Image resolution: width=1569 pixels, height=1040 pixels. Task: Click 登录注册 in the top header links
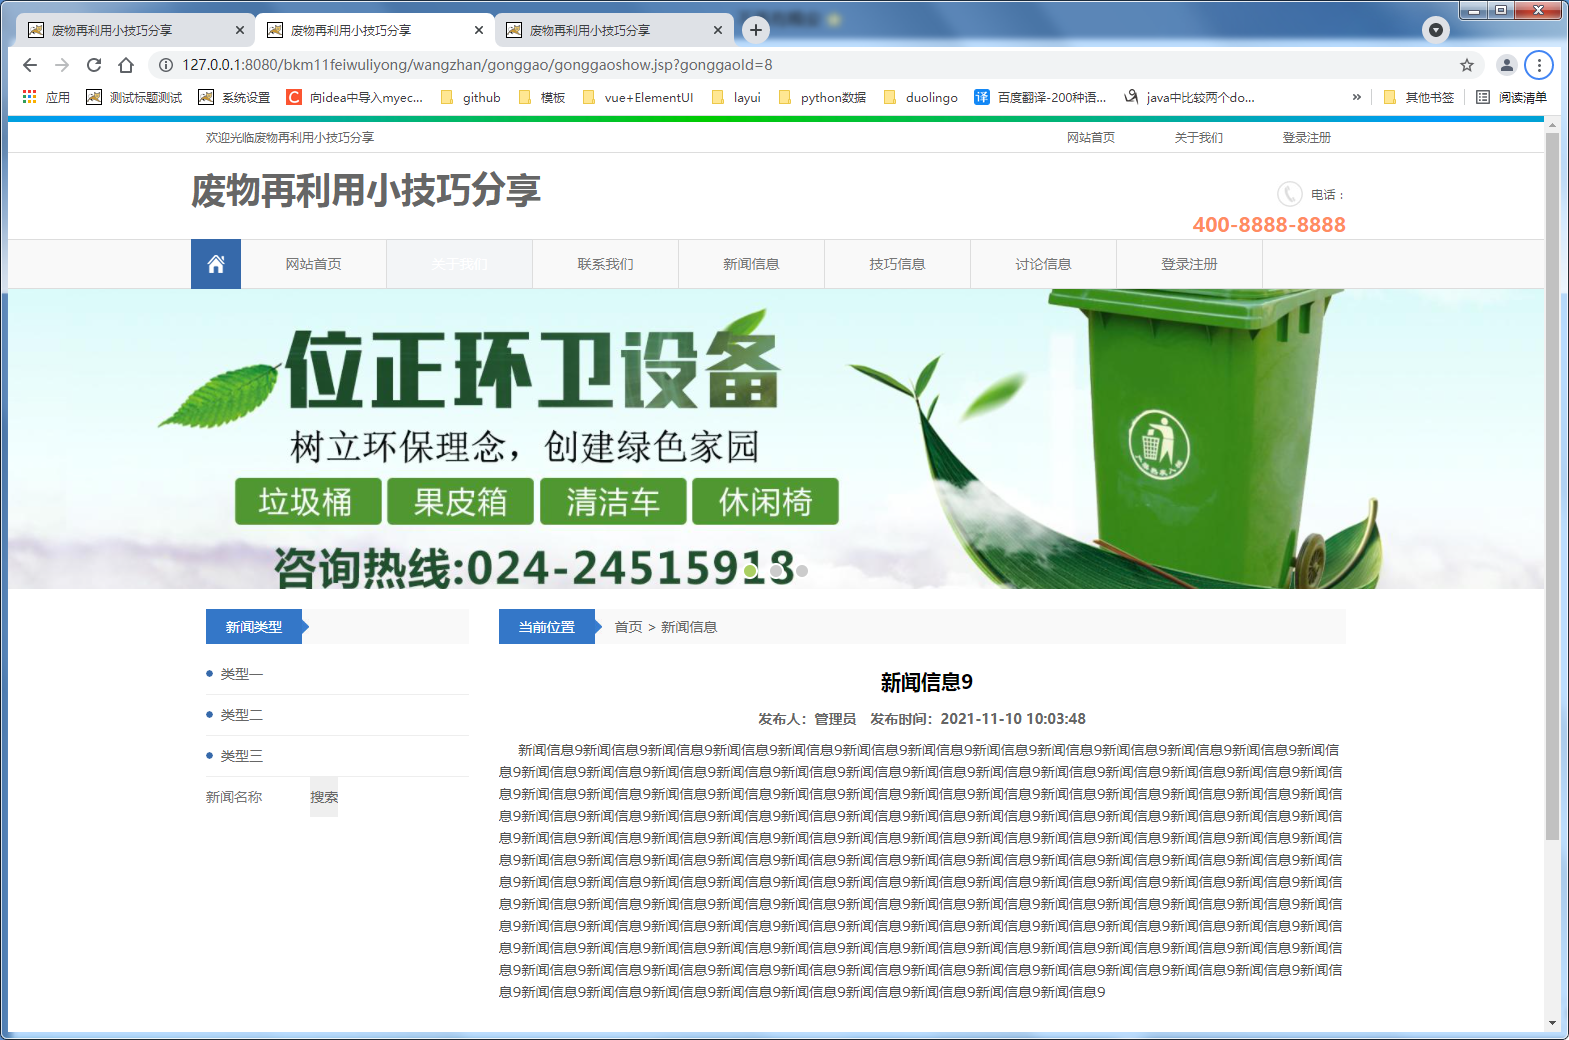pos(1306,137)
